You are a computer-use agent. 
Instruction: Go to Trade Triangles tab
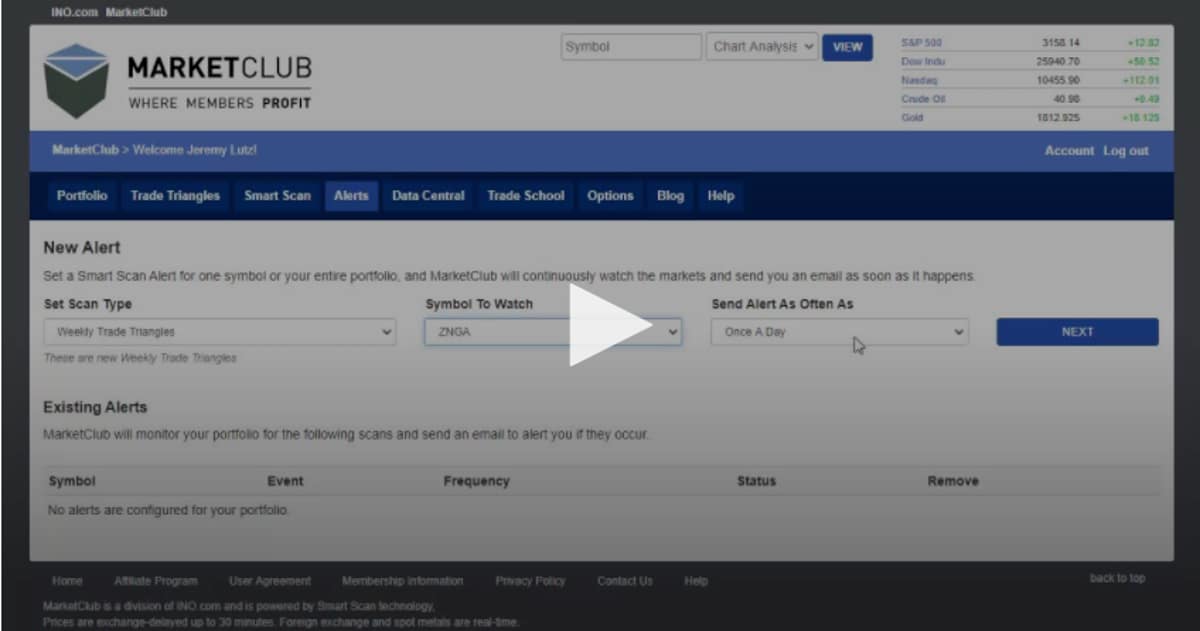(175, 196)
